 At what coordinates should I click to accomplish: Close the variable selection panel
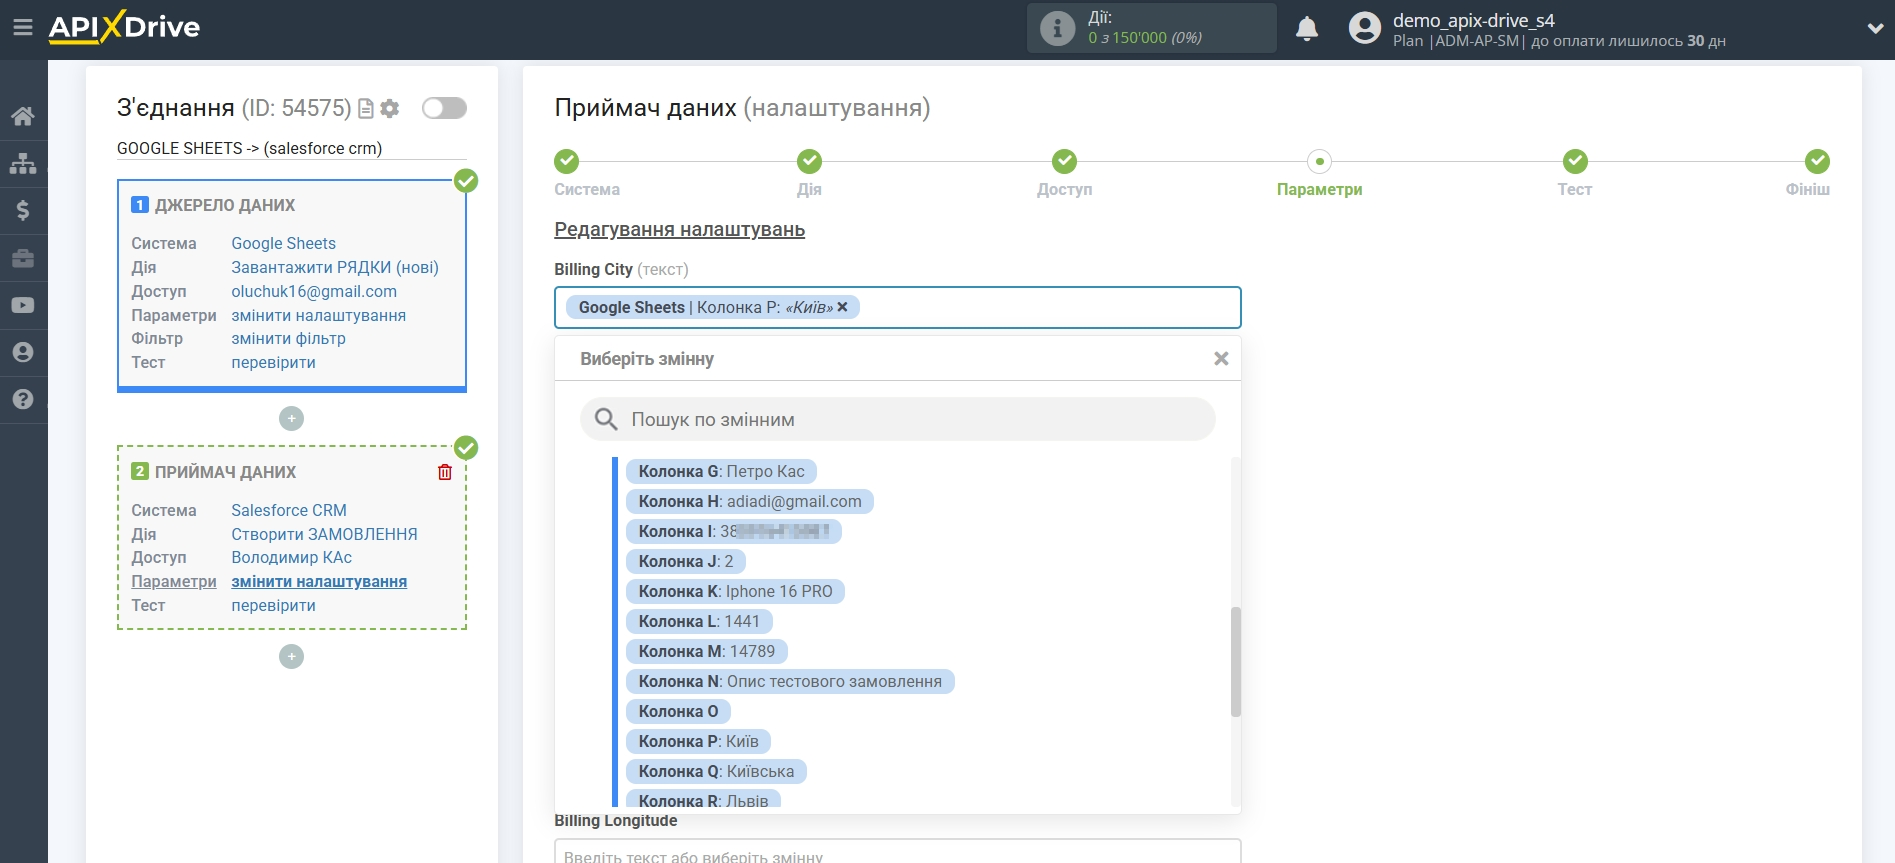[x=1221, y=358]
